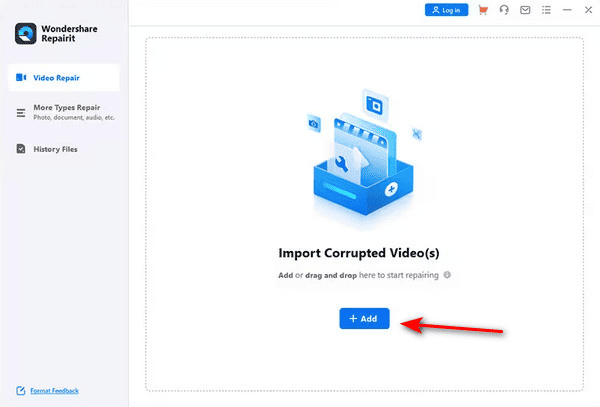Select the Video Repair tab
Image resolution: width=600 pixels, height=407 pixels.
[x=64, y=78]
